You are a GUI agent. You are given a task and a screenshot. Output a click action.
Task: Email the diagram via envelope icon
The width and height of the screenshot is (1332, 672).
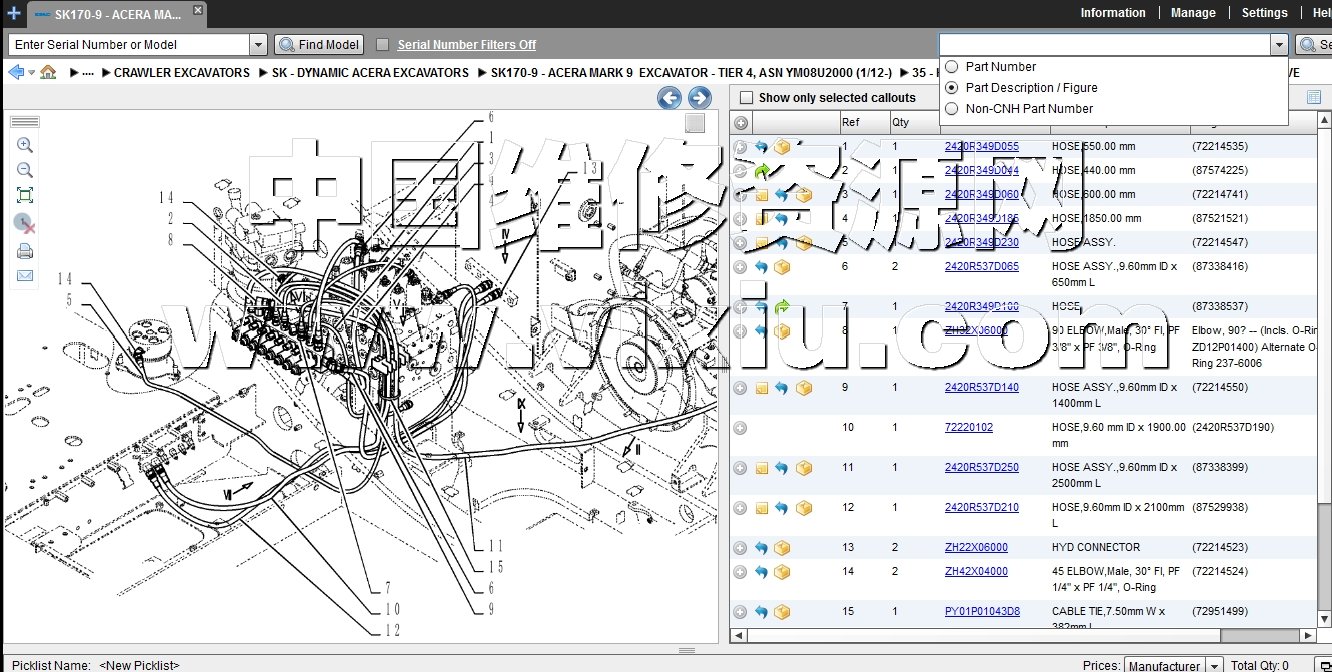(x=25, y=276)
